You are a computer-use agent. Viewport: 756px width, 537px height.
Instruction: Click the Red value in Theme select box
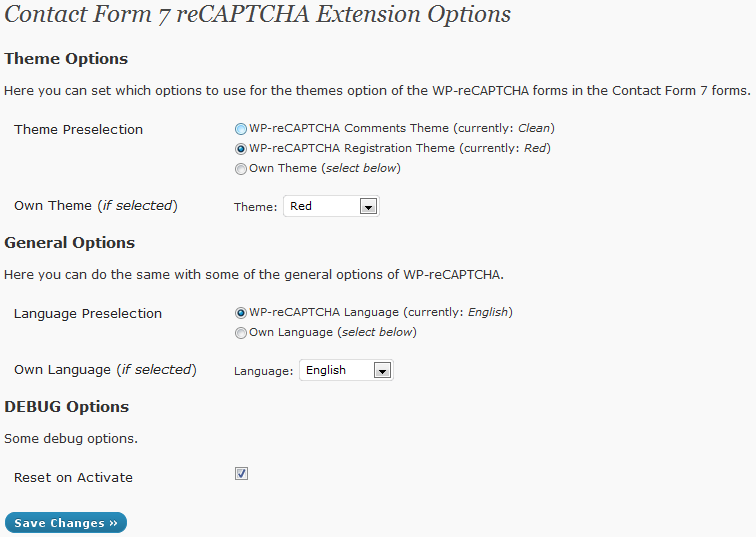tap(320, 206)
